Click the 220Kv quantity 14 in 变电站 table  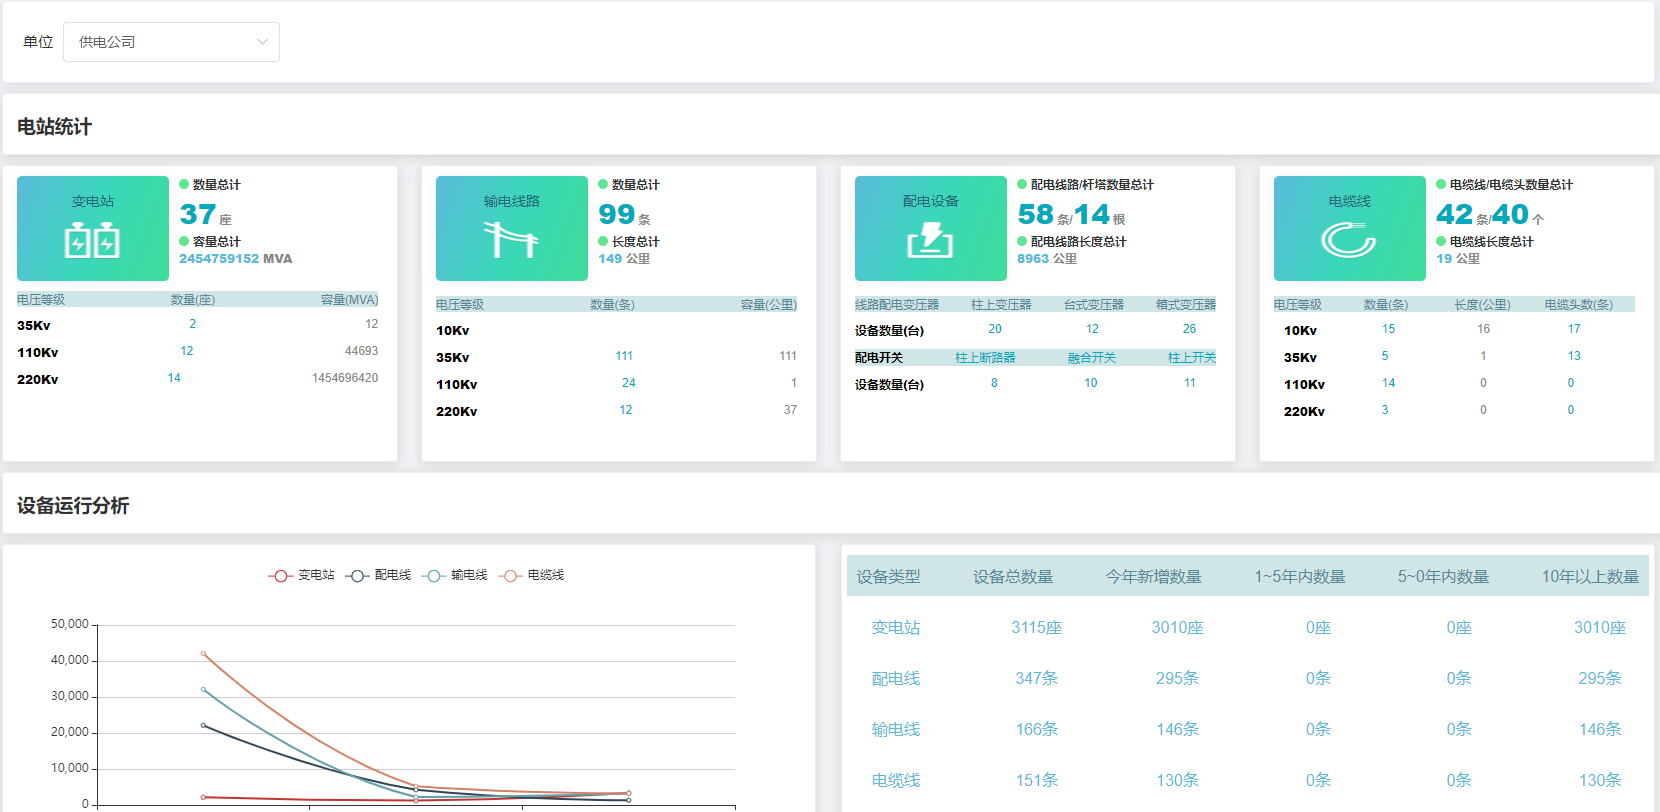tap(174, 378)
